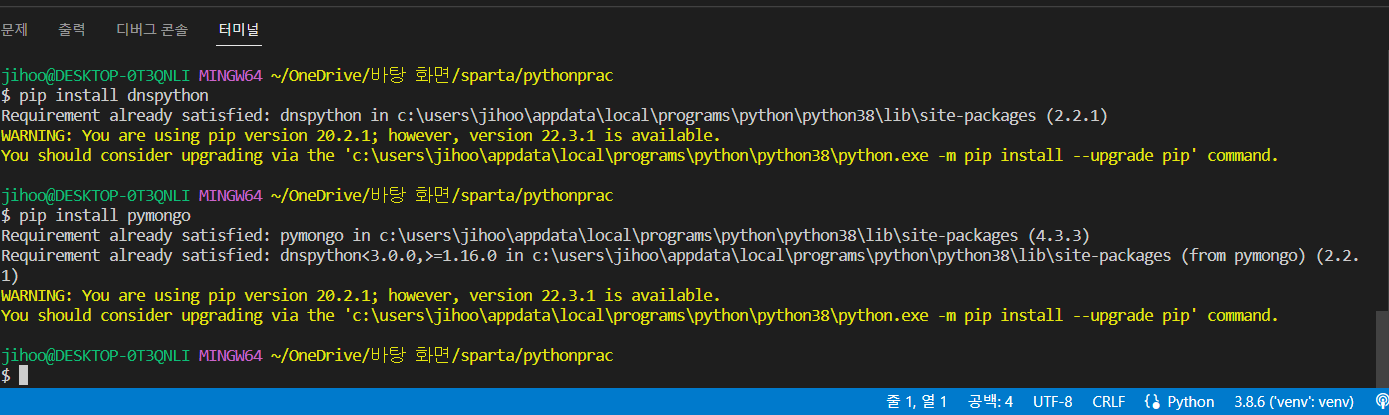
Task: Change indentation via 공백: 4
Action: (x=990, y=402)
